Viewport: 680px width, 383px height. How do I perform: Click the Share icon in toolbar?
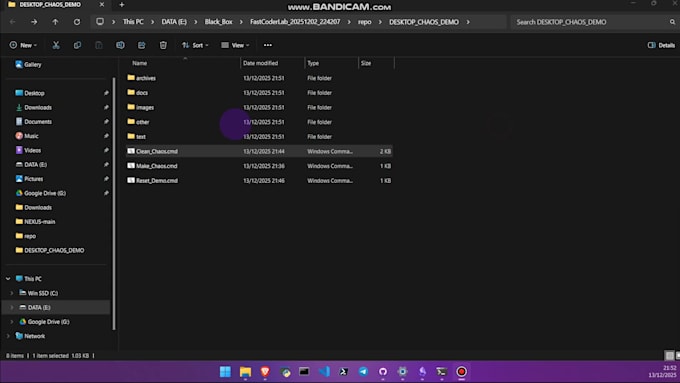[141, 45]
